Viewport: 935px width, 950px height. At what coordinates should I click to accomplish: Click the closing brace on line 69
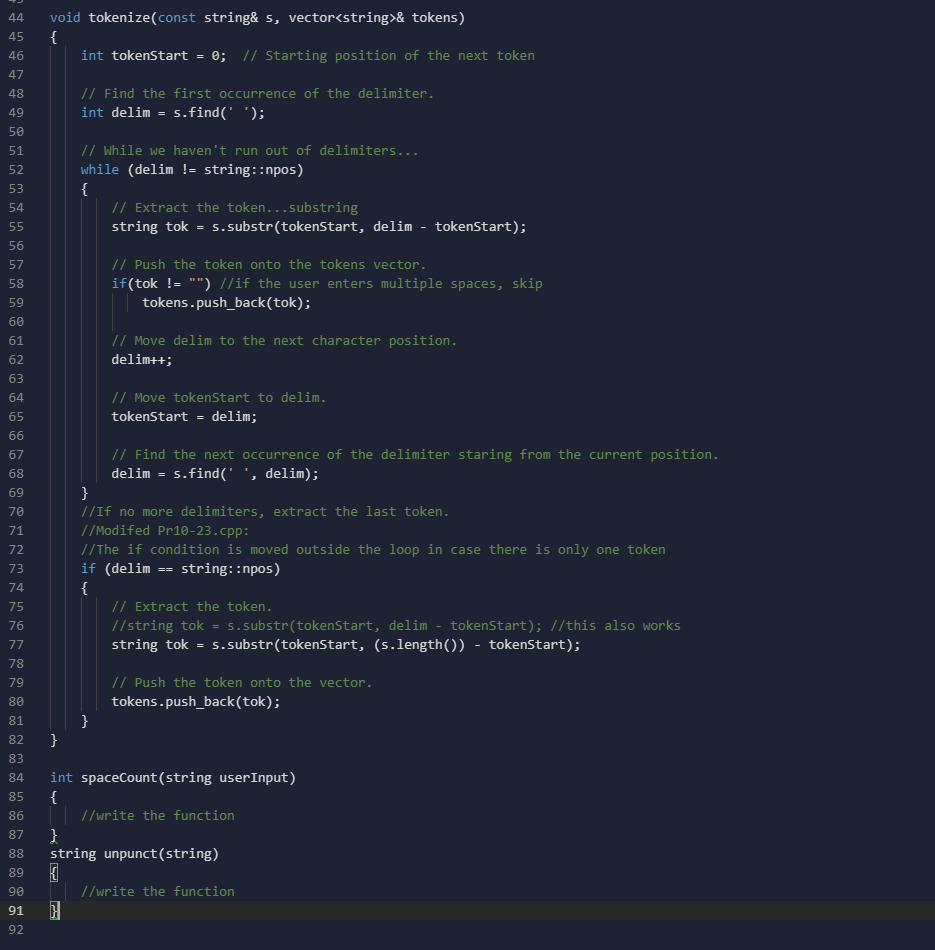(x=84, y=493)
